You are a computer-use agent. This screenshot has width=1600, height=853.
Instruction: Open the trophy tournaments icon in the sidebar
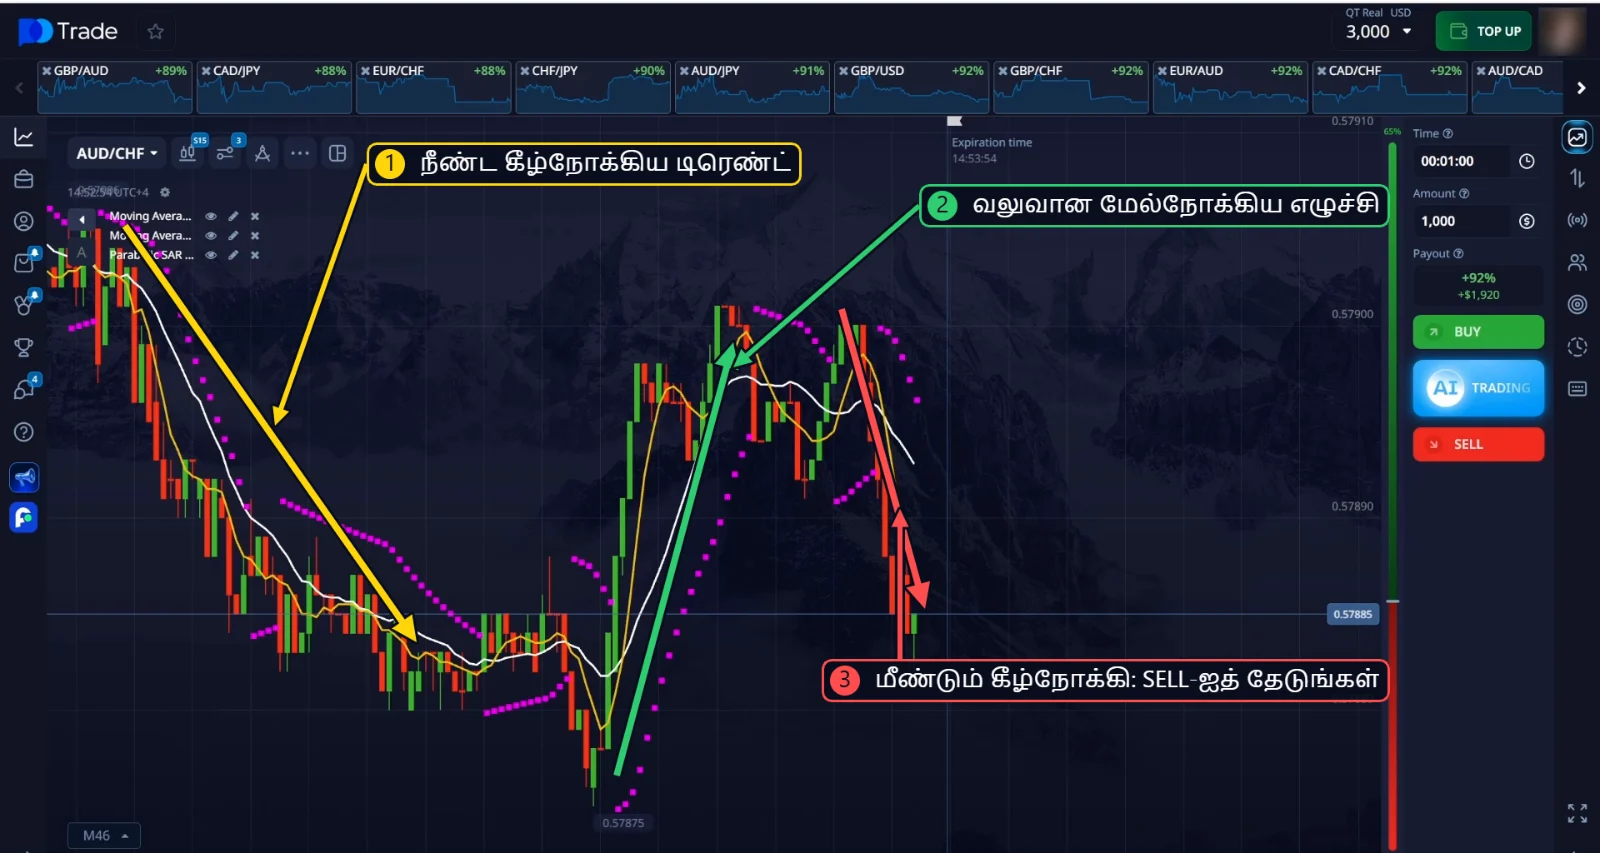click(24, 347)
